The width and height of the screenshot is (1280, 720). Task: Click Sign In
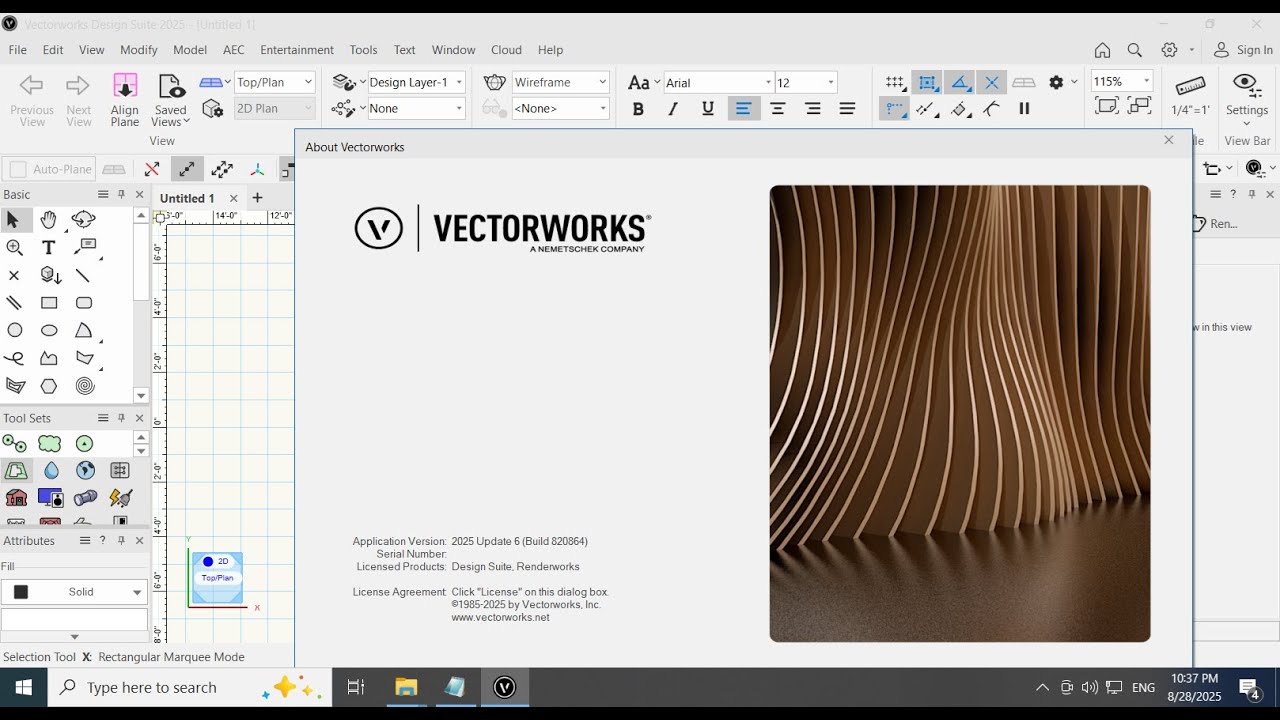[1244, 50]
